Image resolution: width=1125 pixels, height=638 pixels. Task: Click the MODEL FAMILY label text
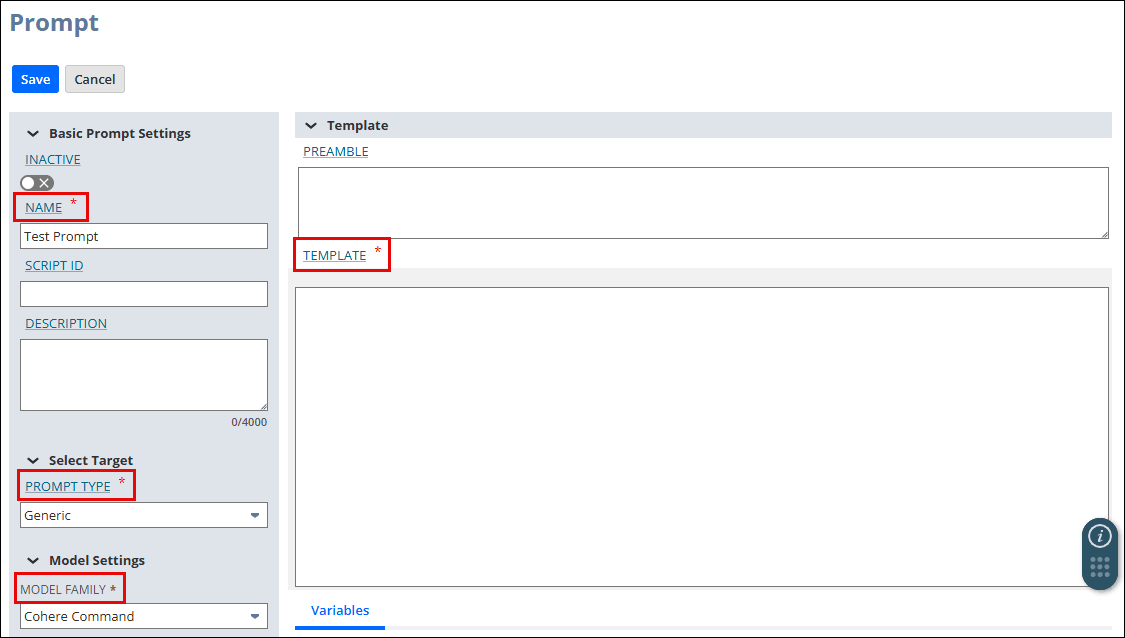[63, 590]
